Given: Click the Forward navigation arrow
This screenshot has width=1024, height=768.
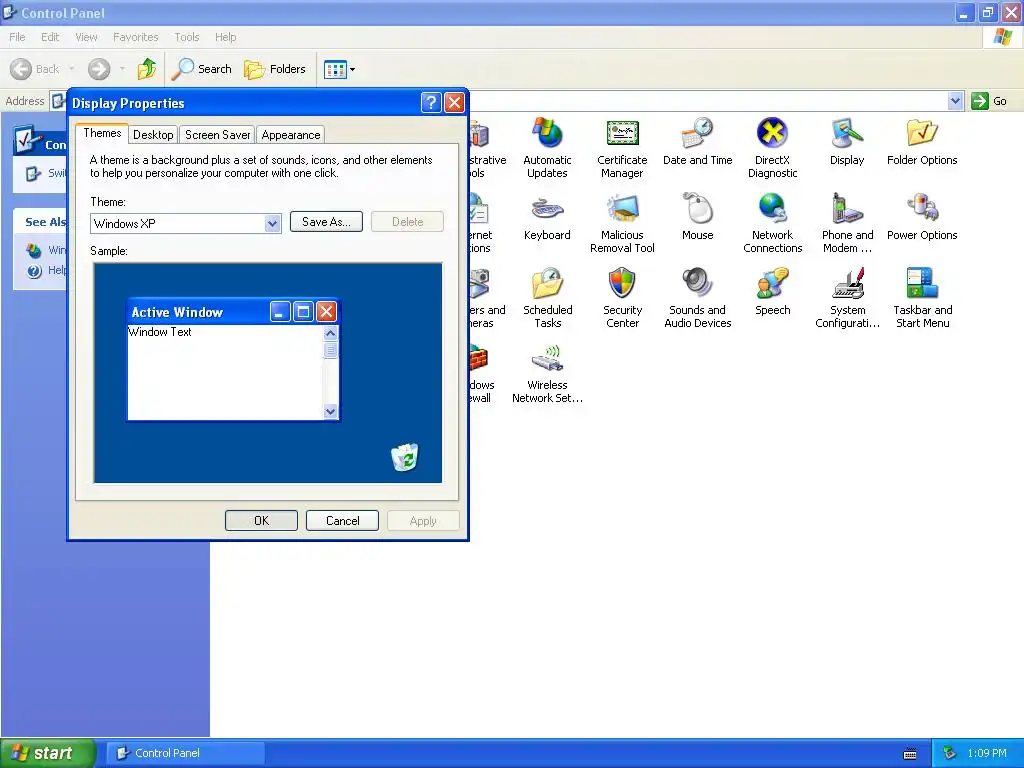Looking at the screenshot, I should point(99,69).
